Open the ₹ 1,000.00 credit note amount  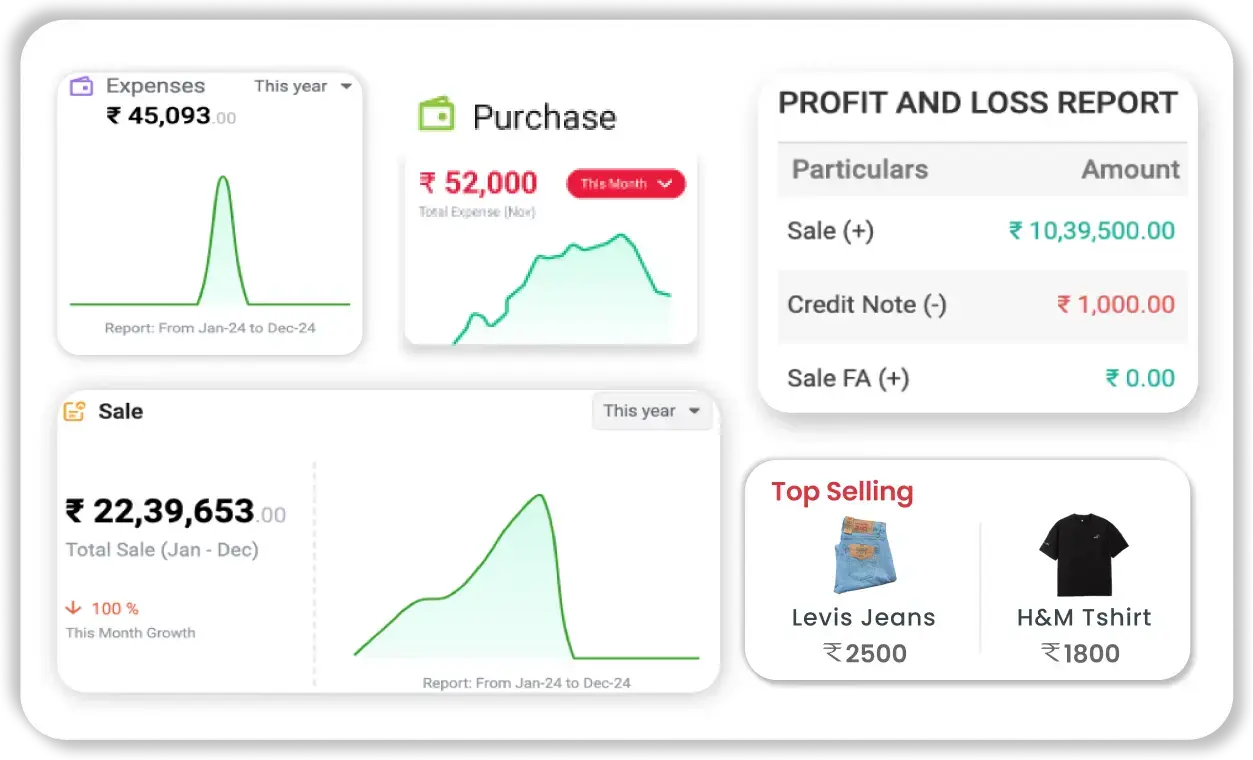pos(1115,305)
